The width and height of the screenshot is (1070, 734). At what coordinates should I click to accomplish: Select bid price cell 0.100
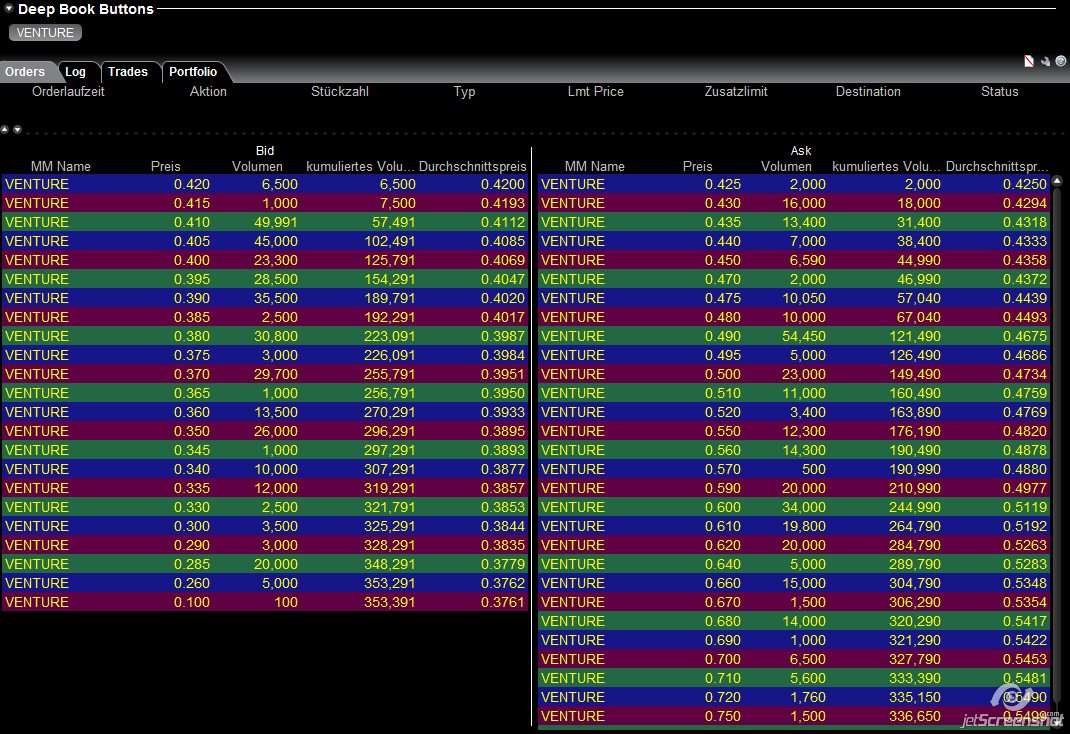[x=192, y=602]
